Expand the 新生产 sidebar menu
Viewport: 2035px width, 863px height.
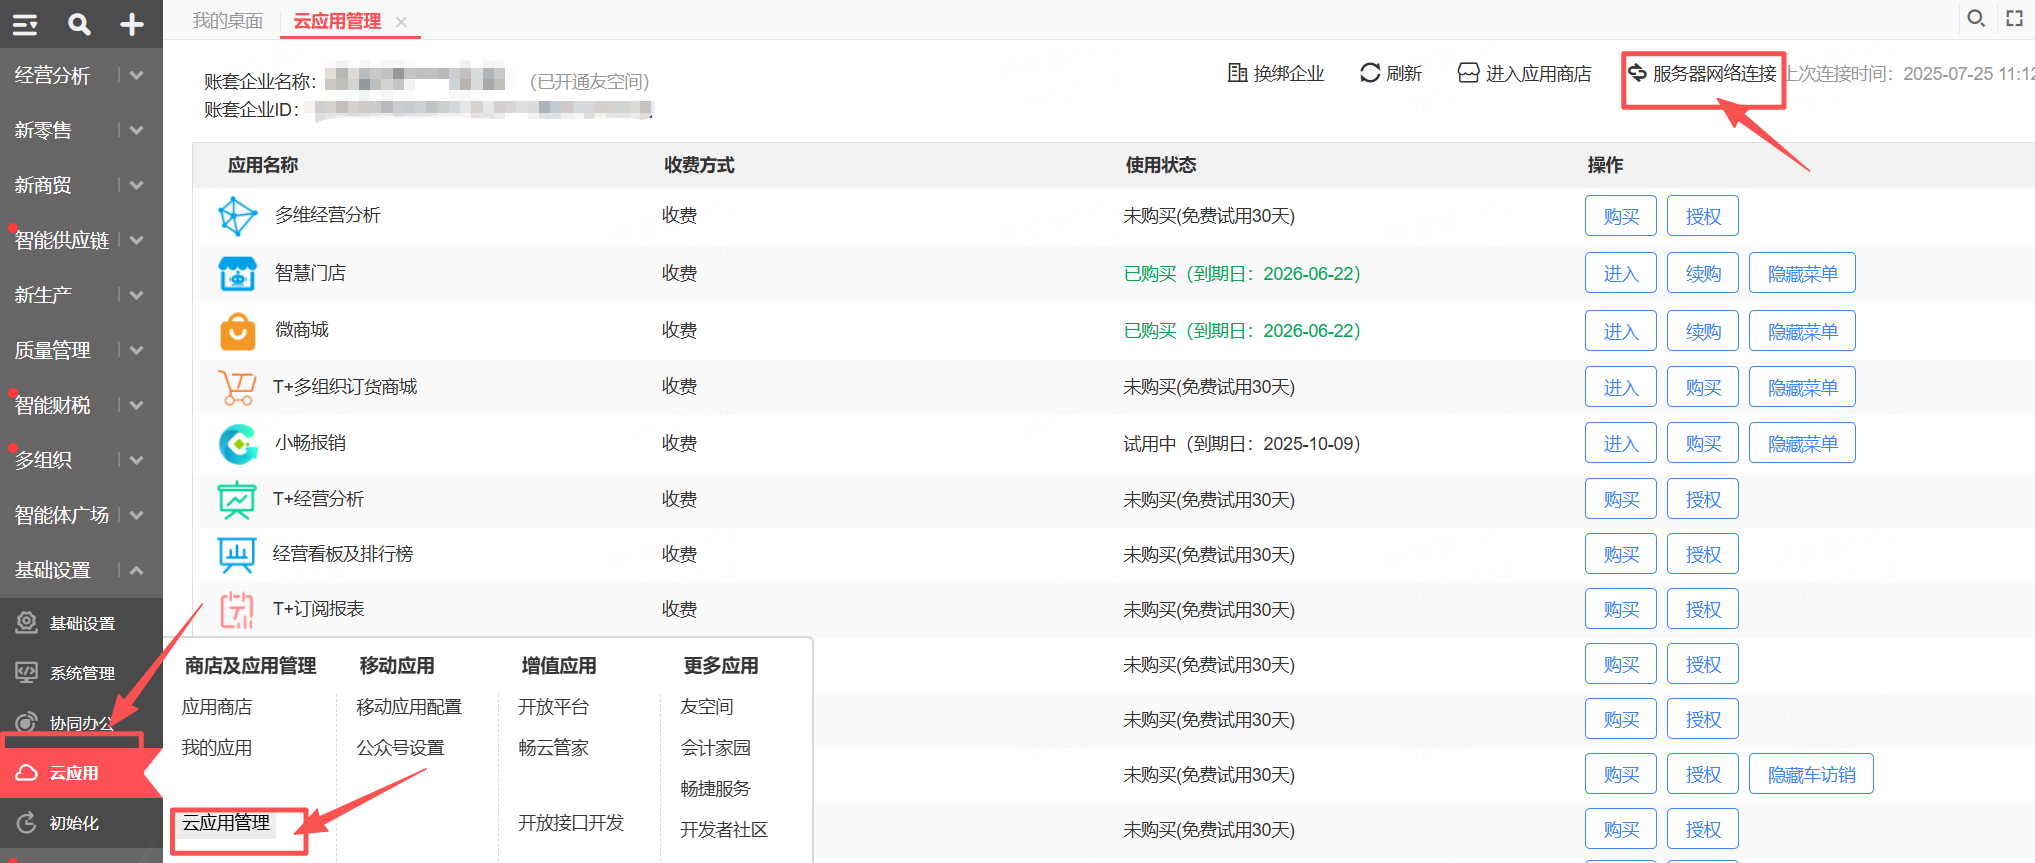(x=137, y=295)
